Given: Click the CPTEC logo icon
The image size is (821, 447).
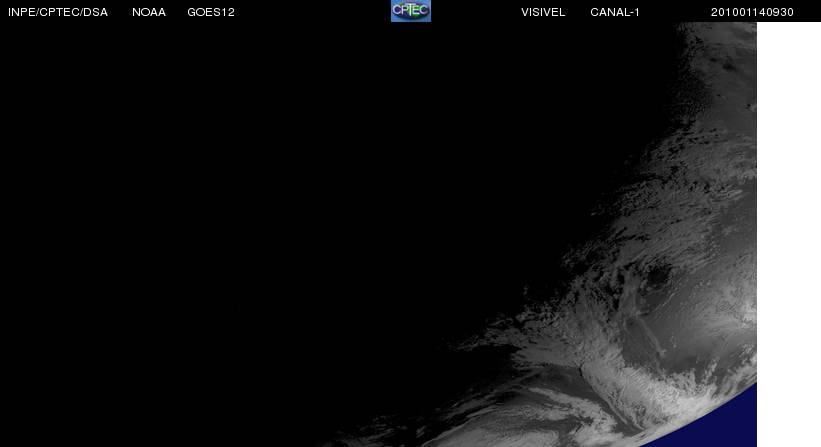Looking at the screenshot, I should point(410,10).
